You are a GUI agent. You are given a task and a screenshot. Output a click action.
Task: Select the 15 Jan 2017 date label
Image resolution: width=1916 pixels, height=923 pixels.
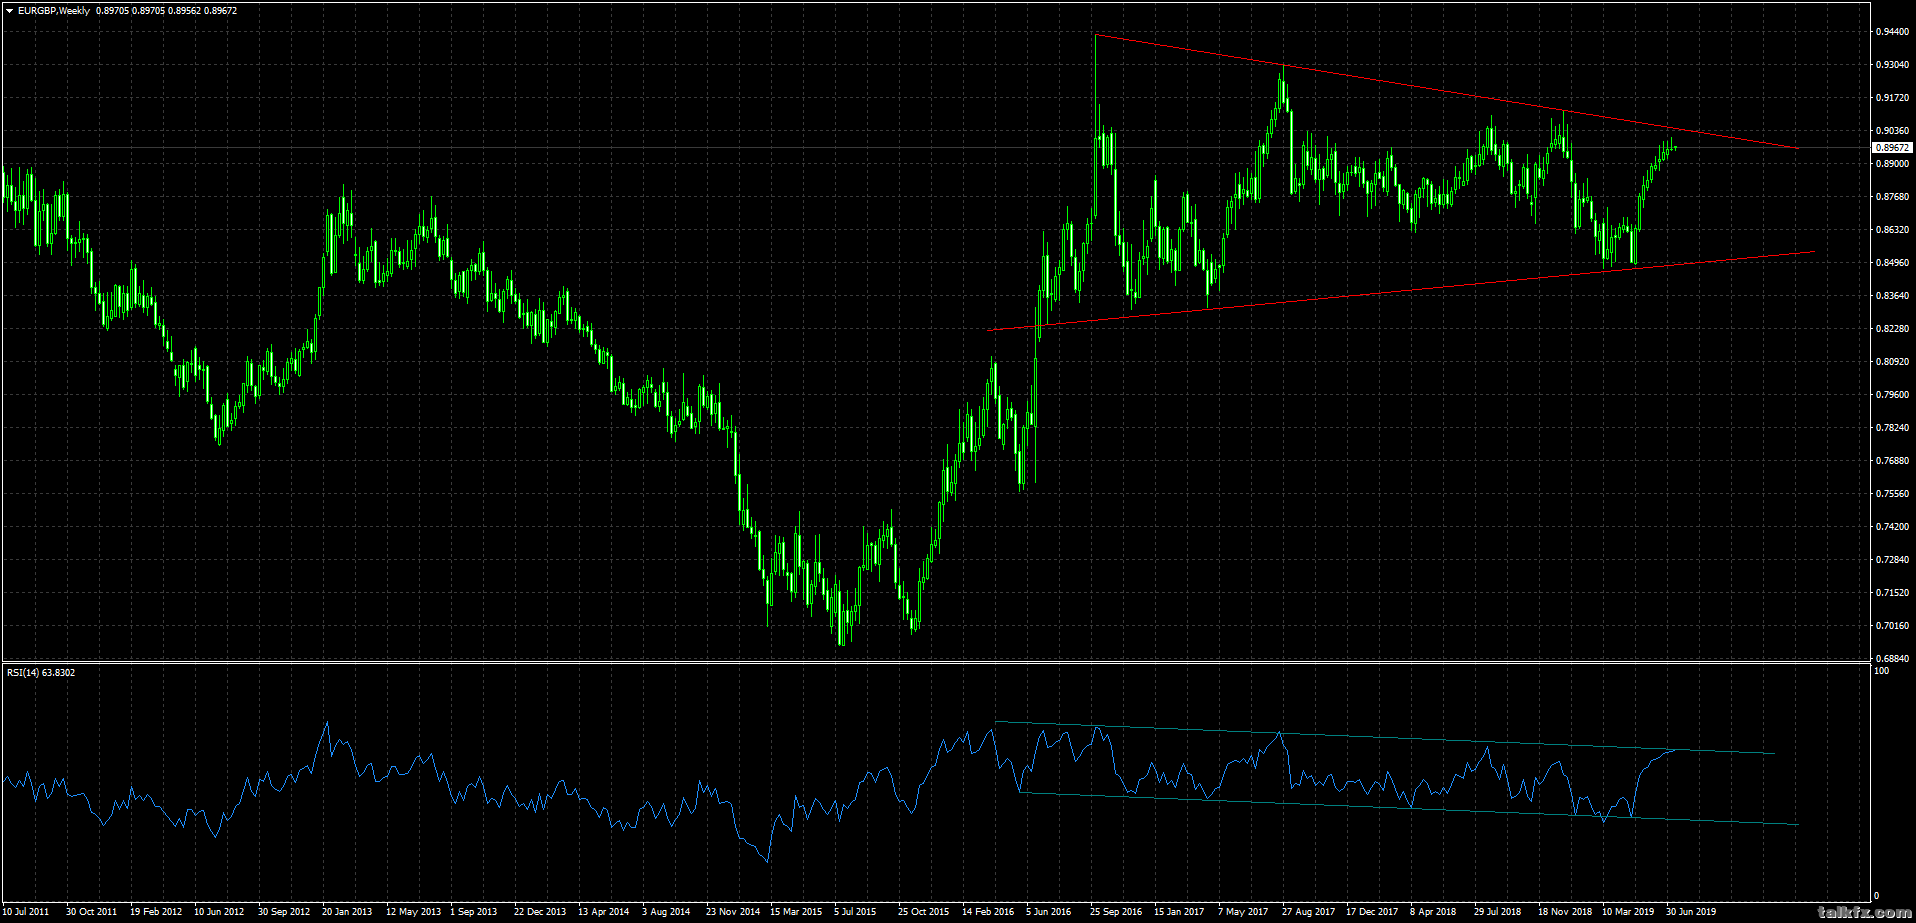point(1179,912)
